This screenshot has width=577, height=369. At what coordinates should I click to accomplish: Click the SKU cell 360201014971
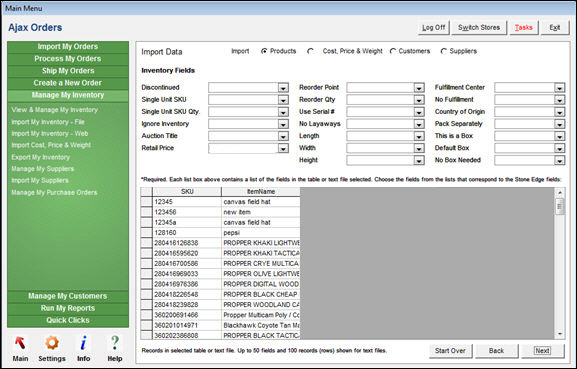click(x=187, y=326)
